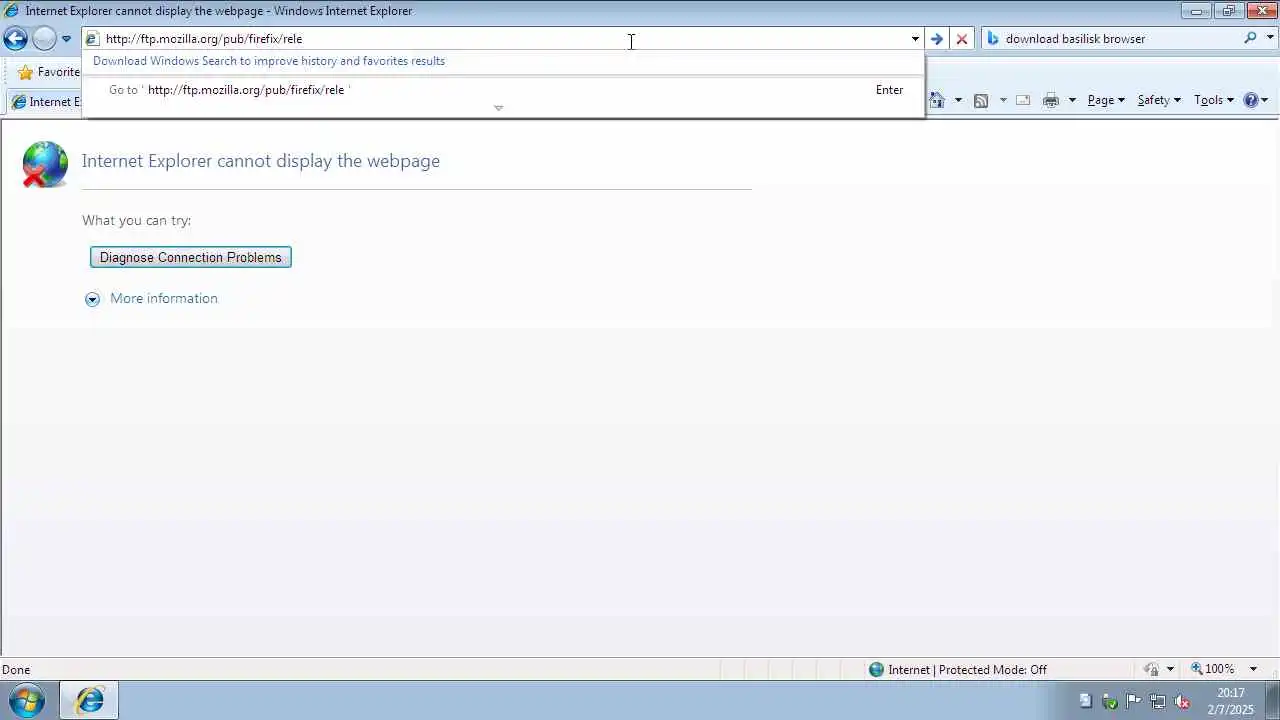Viewport: 1280px width, 720px height.
Task: Click the page favicon in the address bar
Action: click(92, 39)
